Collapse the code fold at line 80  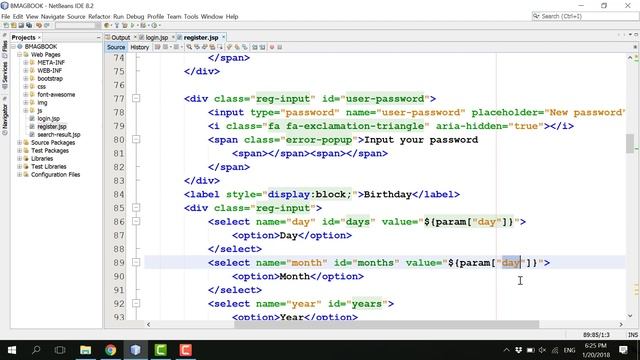136,140
